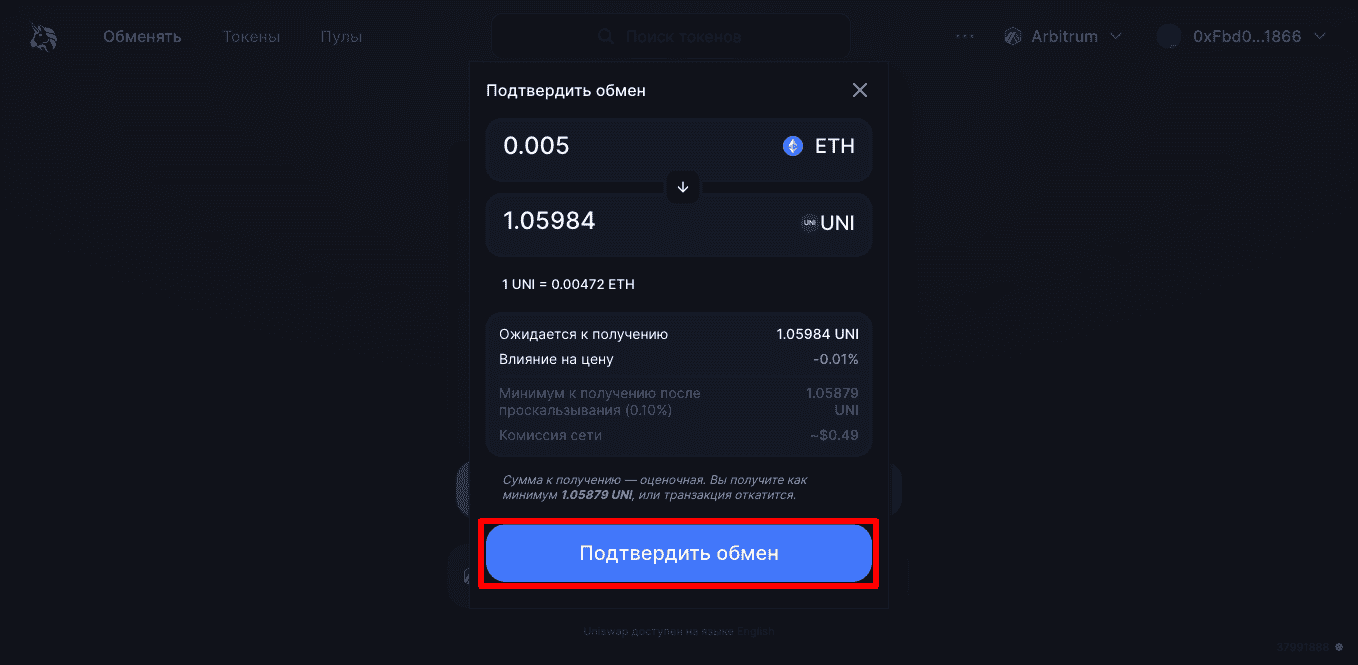
Task: Follow the English language link
Action: point(756,632)
